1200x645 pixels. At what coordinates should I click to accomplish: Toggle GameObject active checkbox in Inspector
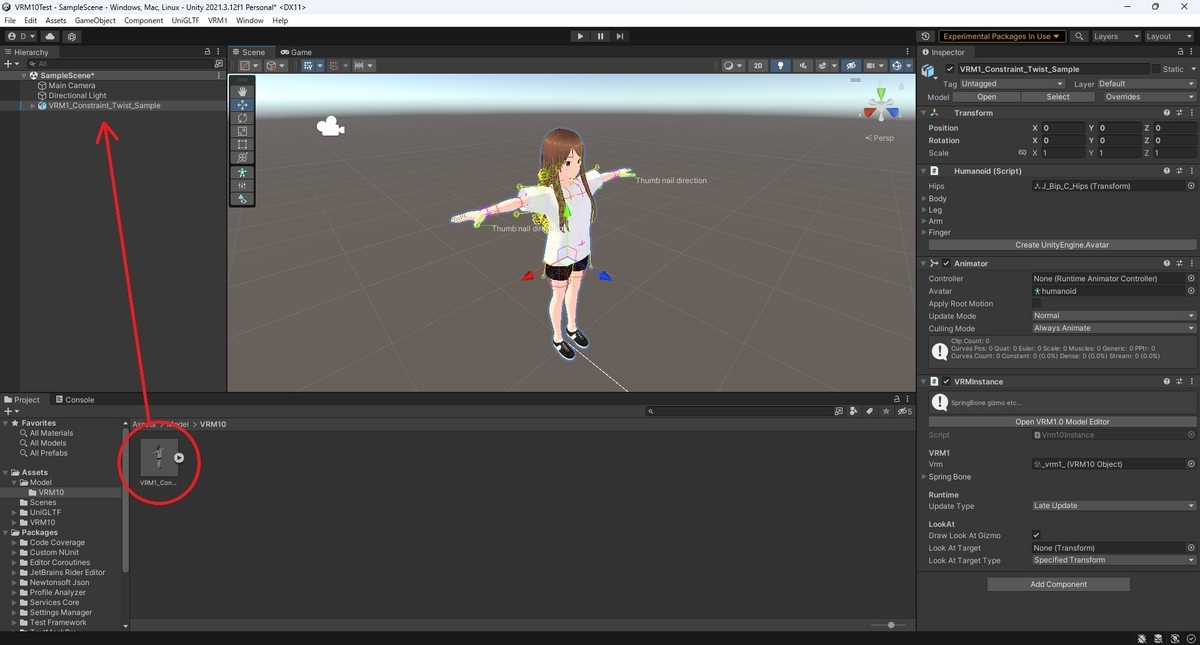[x=950, y=69]
